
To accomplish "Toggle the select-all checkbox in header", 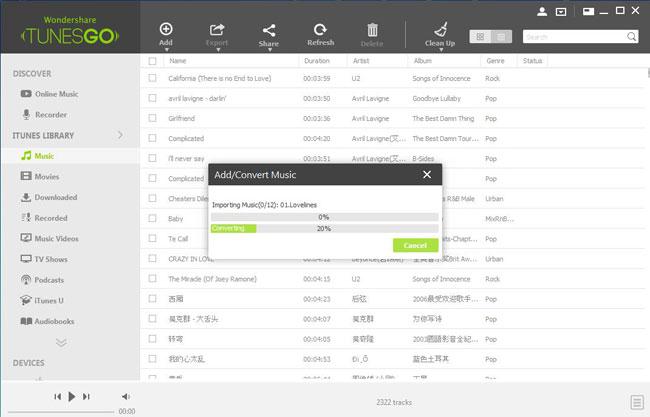I will tap(153, 61).
